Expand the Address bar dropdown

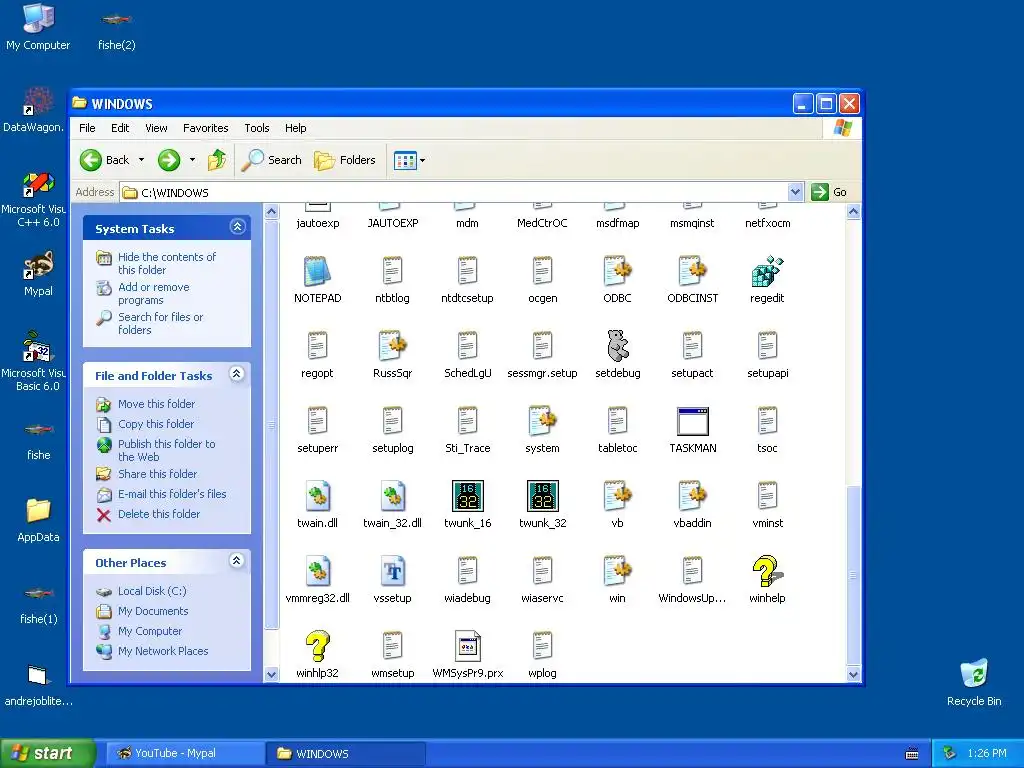[795, 192]
